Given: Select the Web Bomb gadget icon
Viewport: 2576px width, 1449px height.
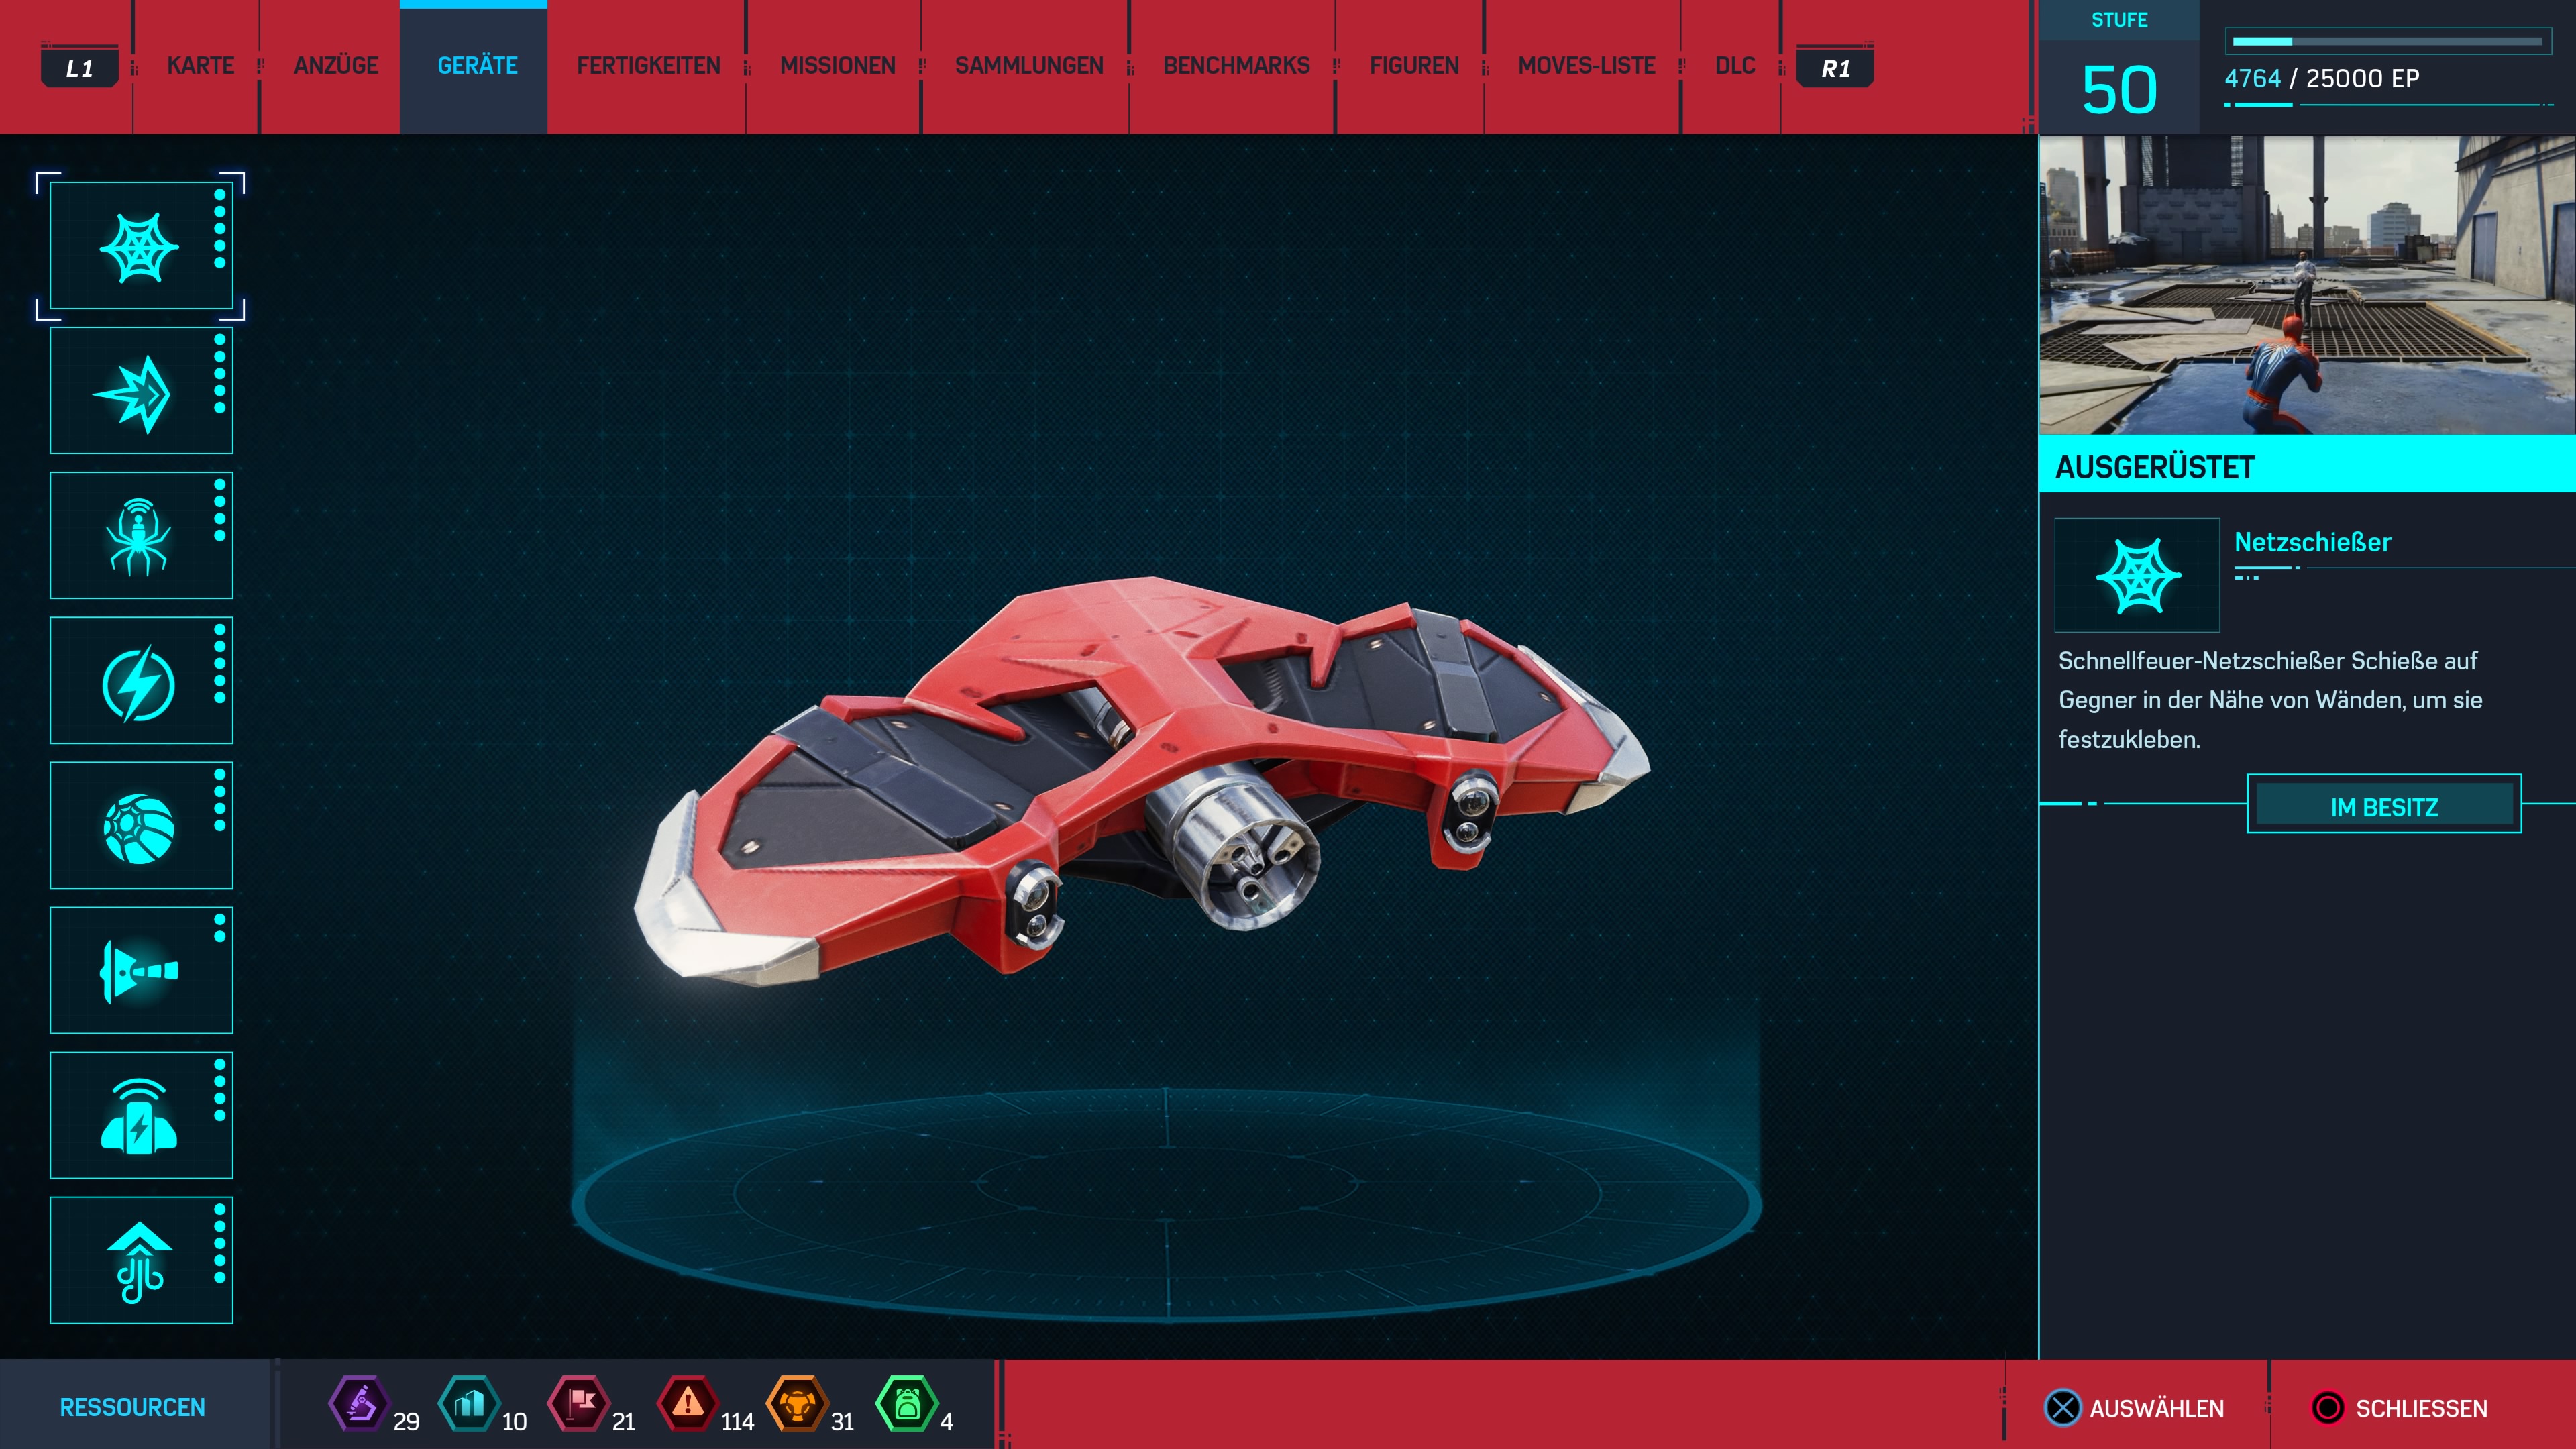Looking at the screenshot, I should (x=140, y=827).
